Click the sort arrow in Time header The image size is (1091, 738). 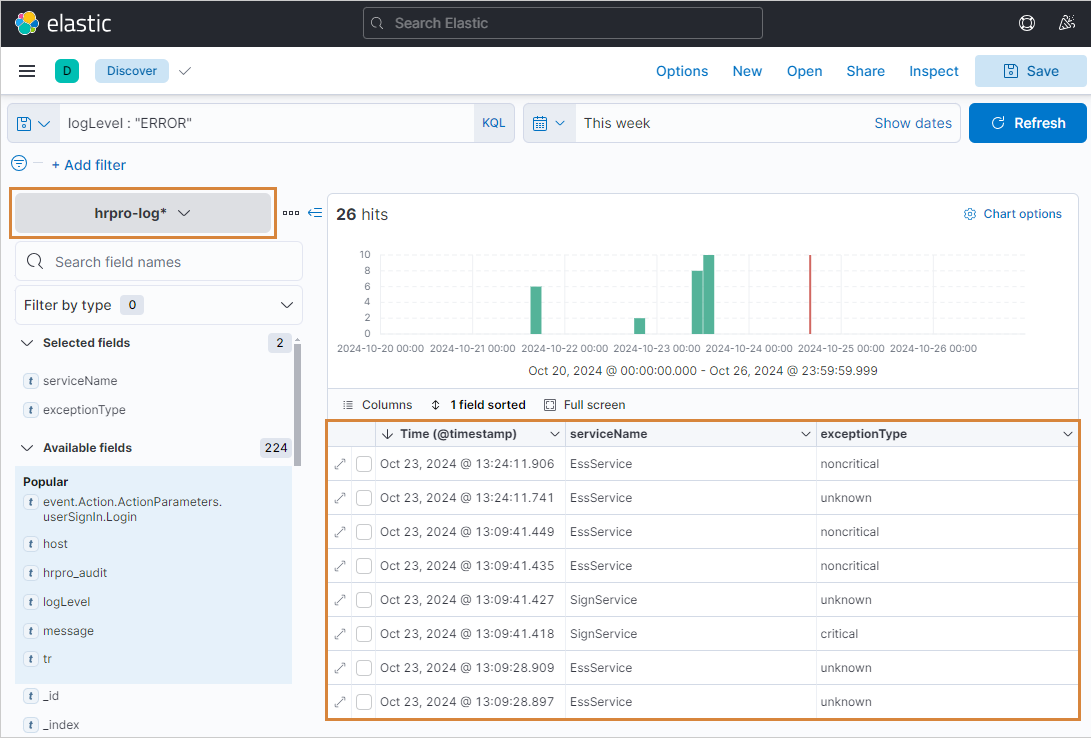(x=388, y=434)
